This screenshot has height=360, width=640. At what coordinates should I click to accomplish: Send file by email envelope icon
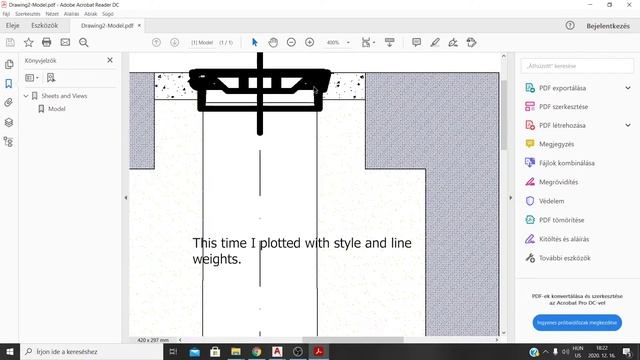click(x=65, y=42)
